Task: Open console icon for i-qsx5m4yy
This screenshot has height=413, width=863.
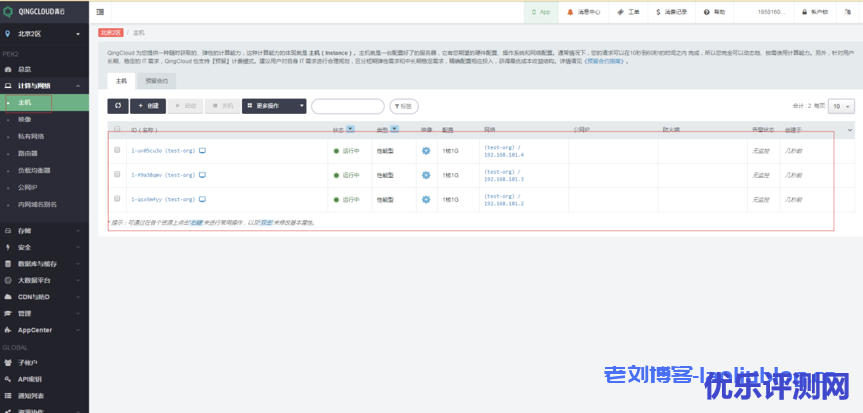Action: coord(203,199)
